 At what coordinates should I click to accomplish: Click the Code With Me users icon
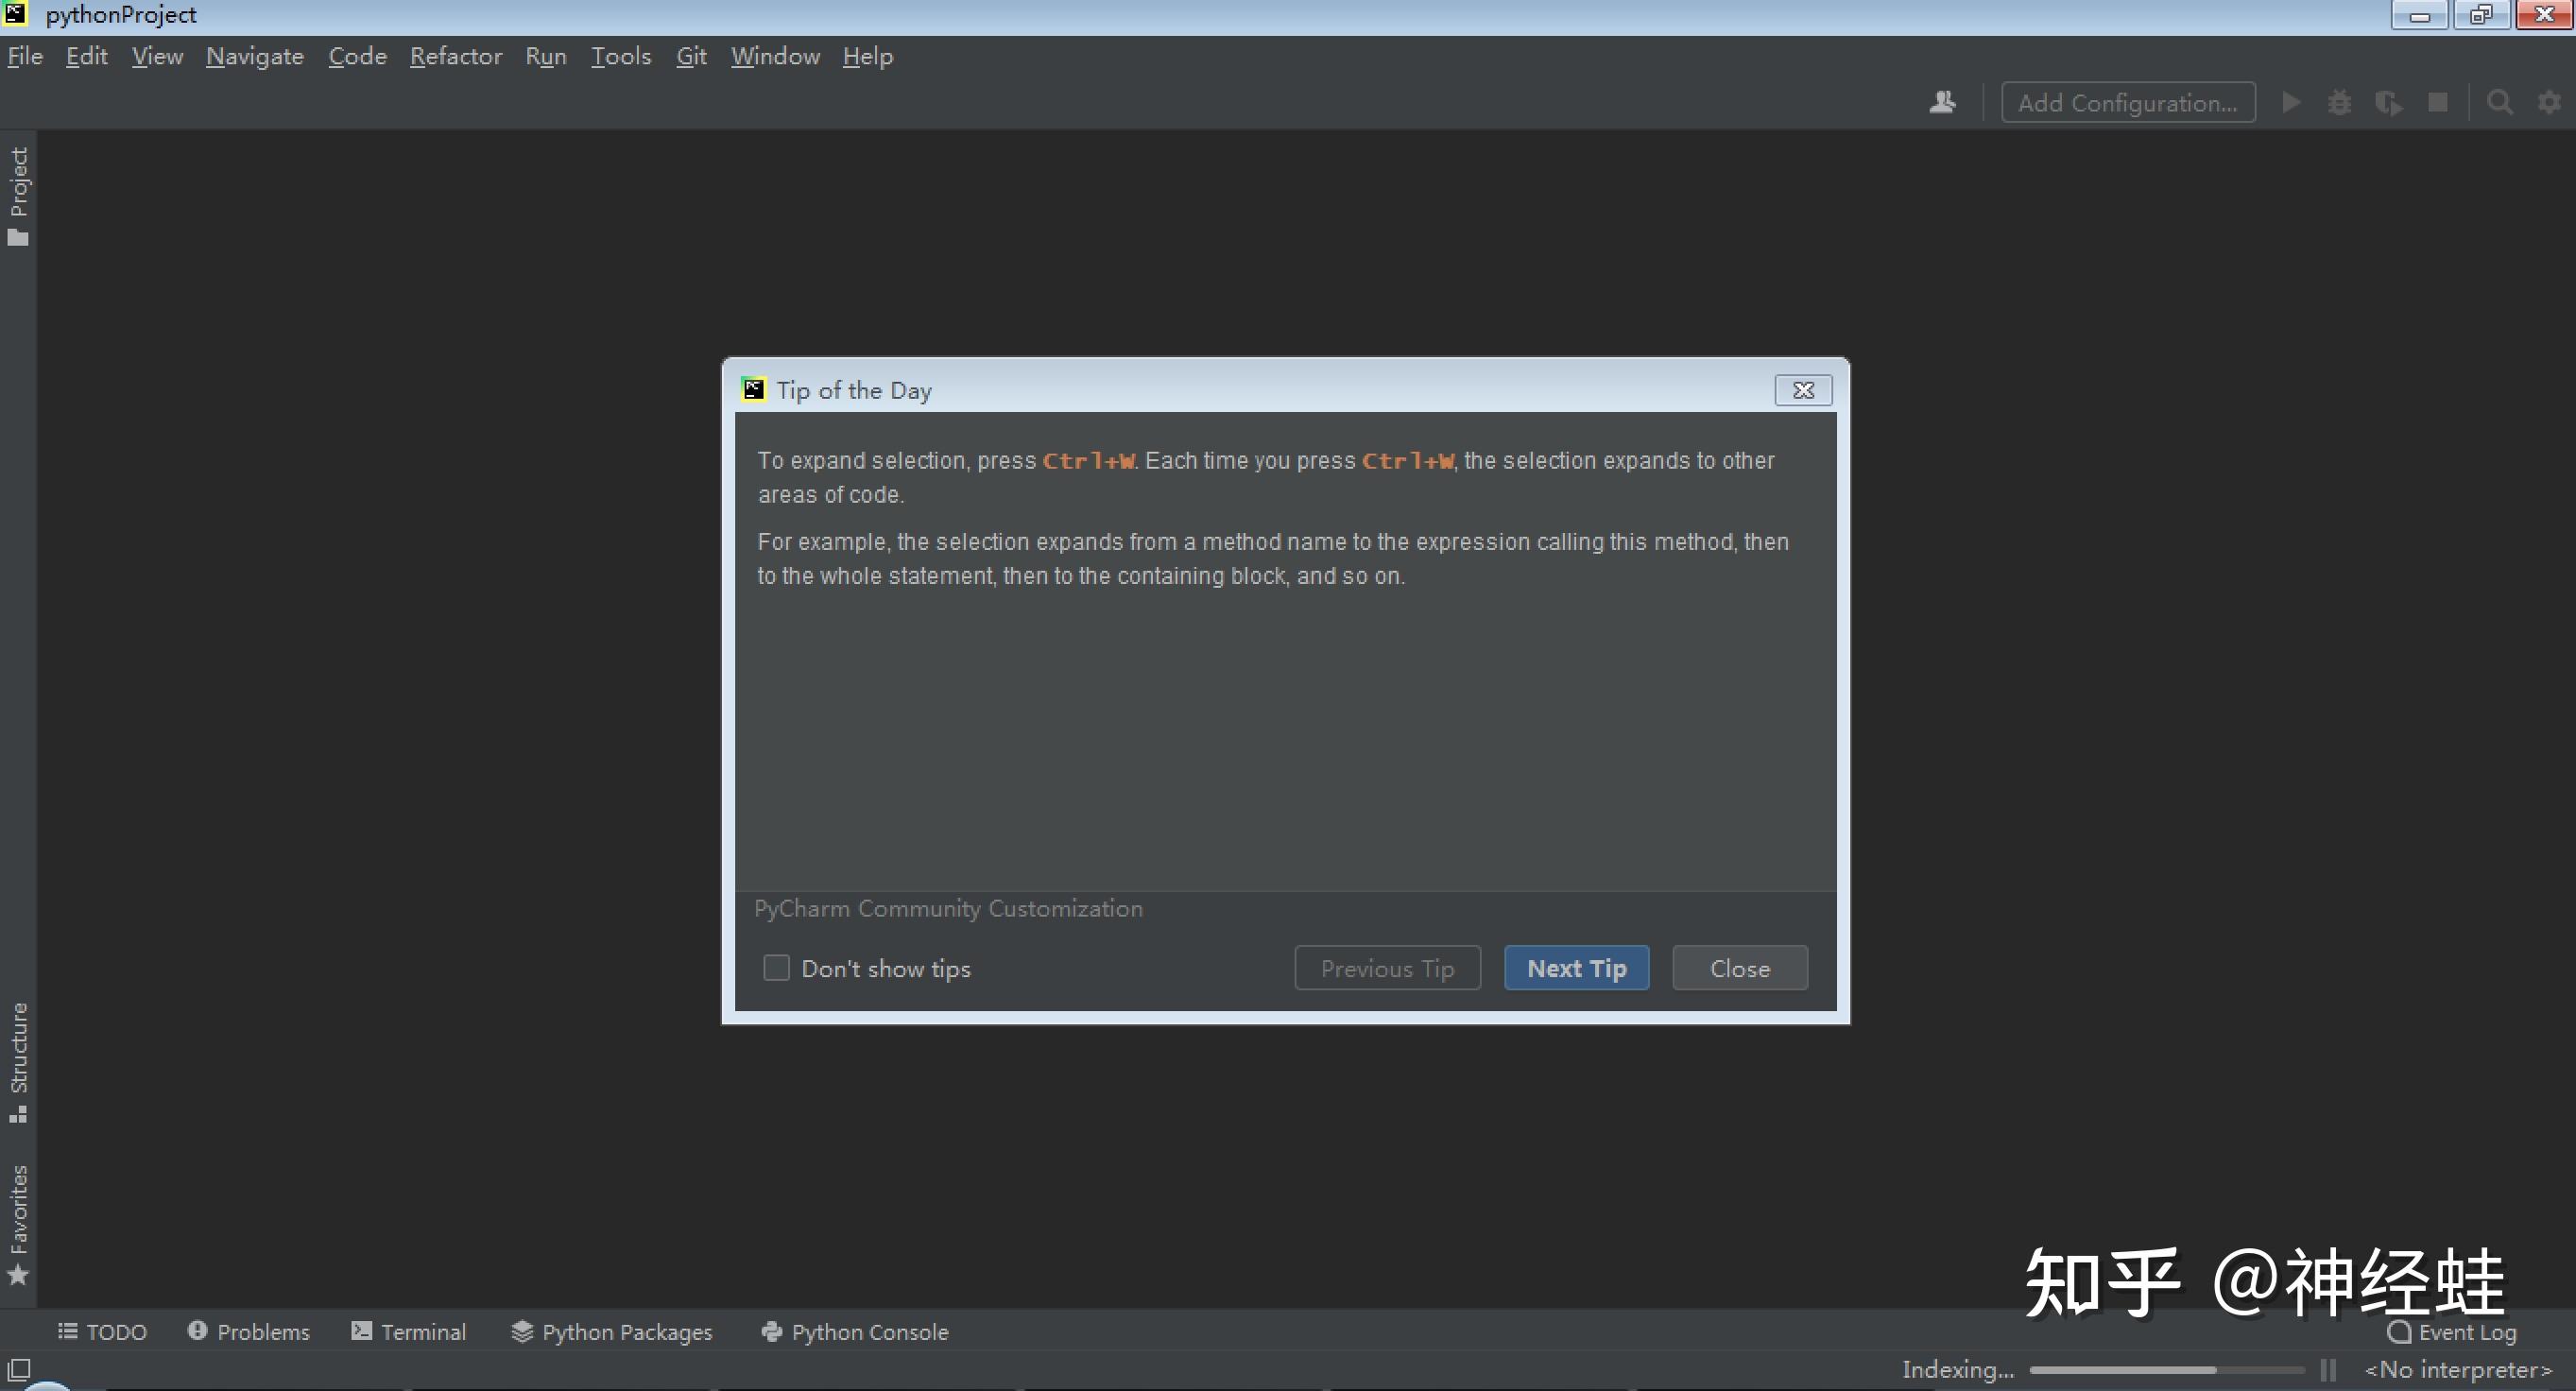click(x=1942, y=102)
